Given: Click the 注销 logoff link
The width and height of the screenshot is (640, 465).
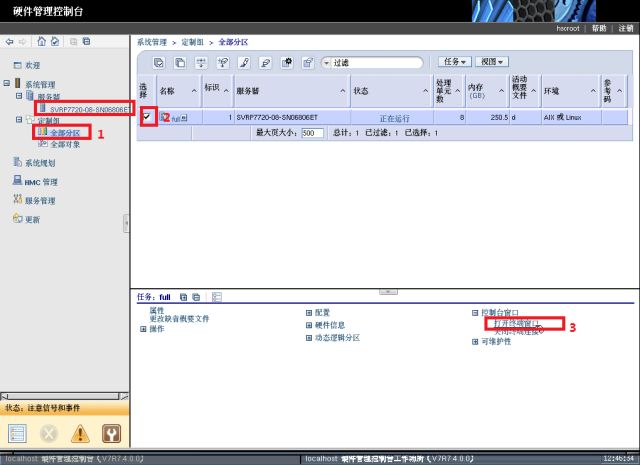Looking at the screenshot, I should pos(625,28).
